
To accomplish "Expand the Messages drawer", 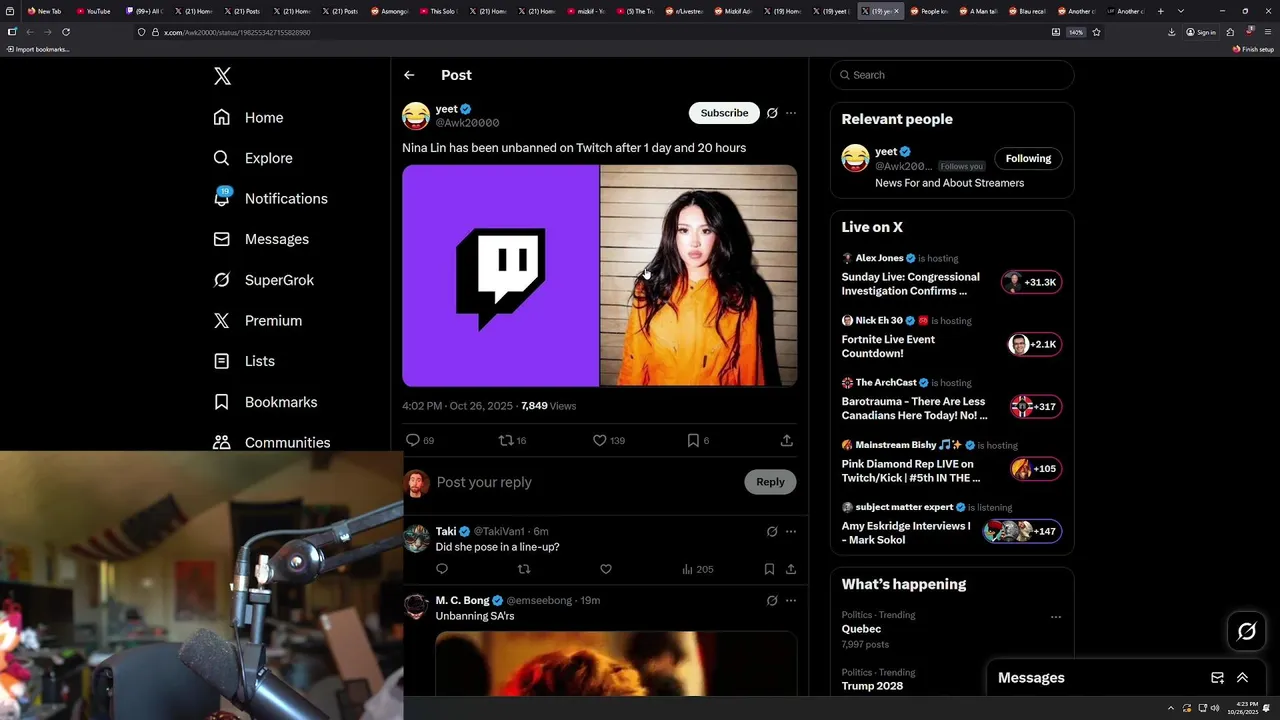I will point(1242,678).
